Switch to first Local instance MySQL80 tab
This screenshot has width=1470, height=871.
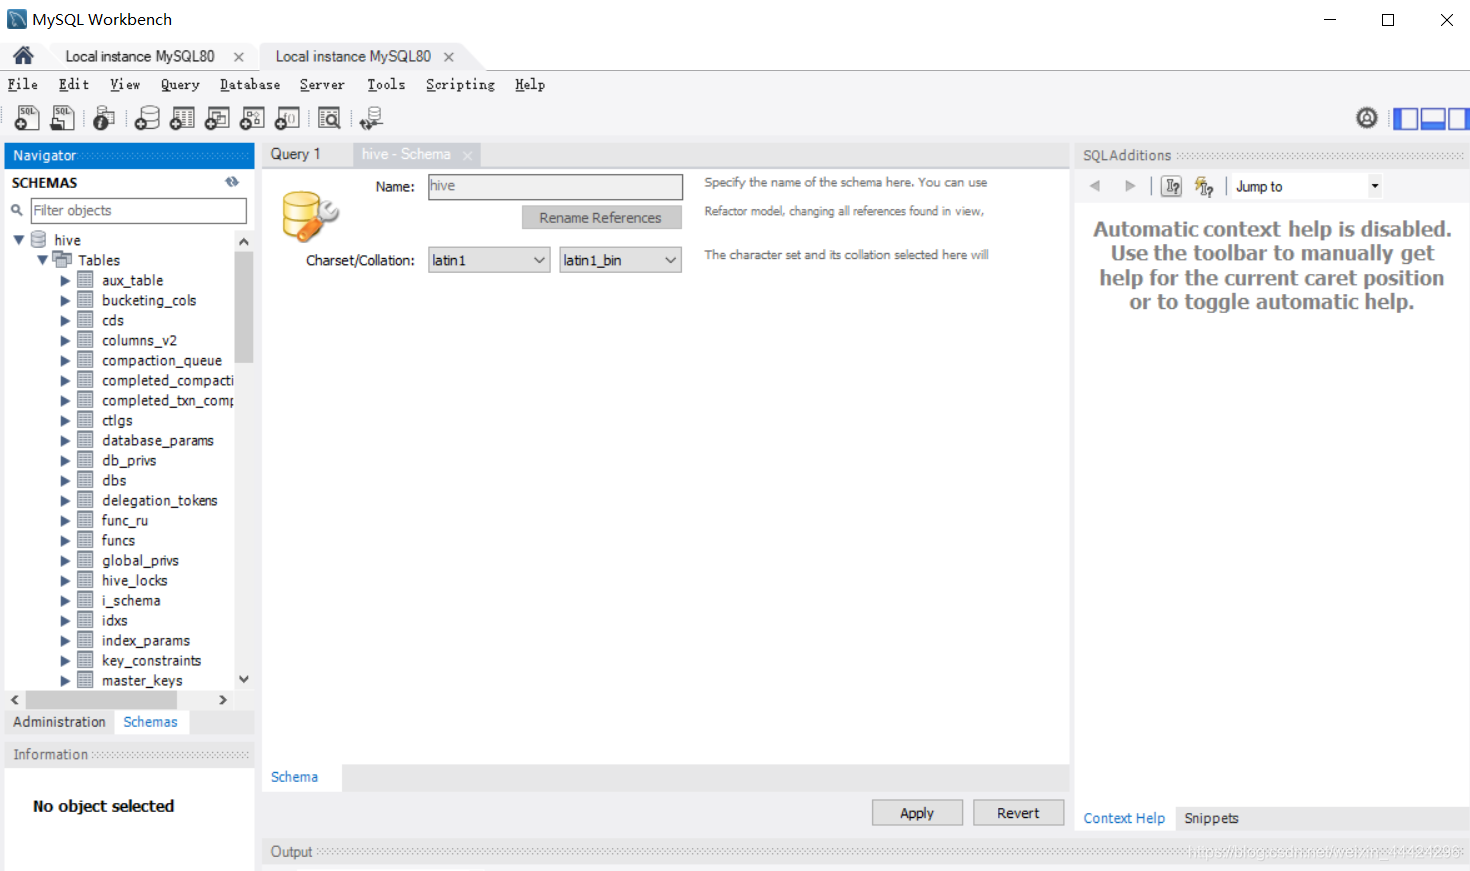pyautogui.click(x=140, y=56)
